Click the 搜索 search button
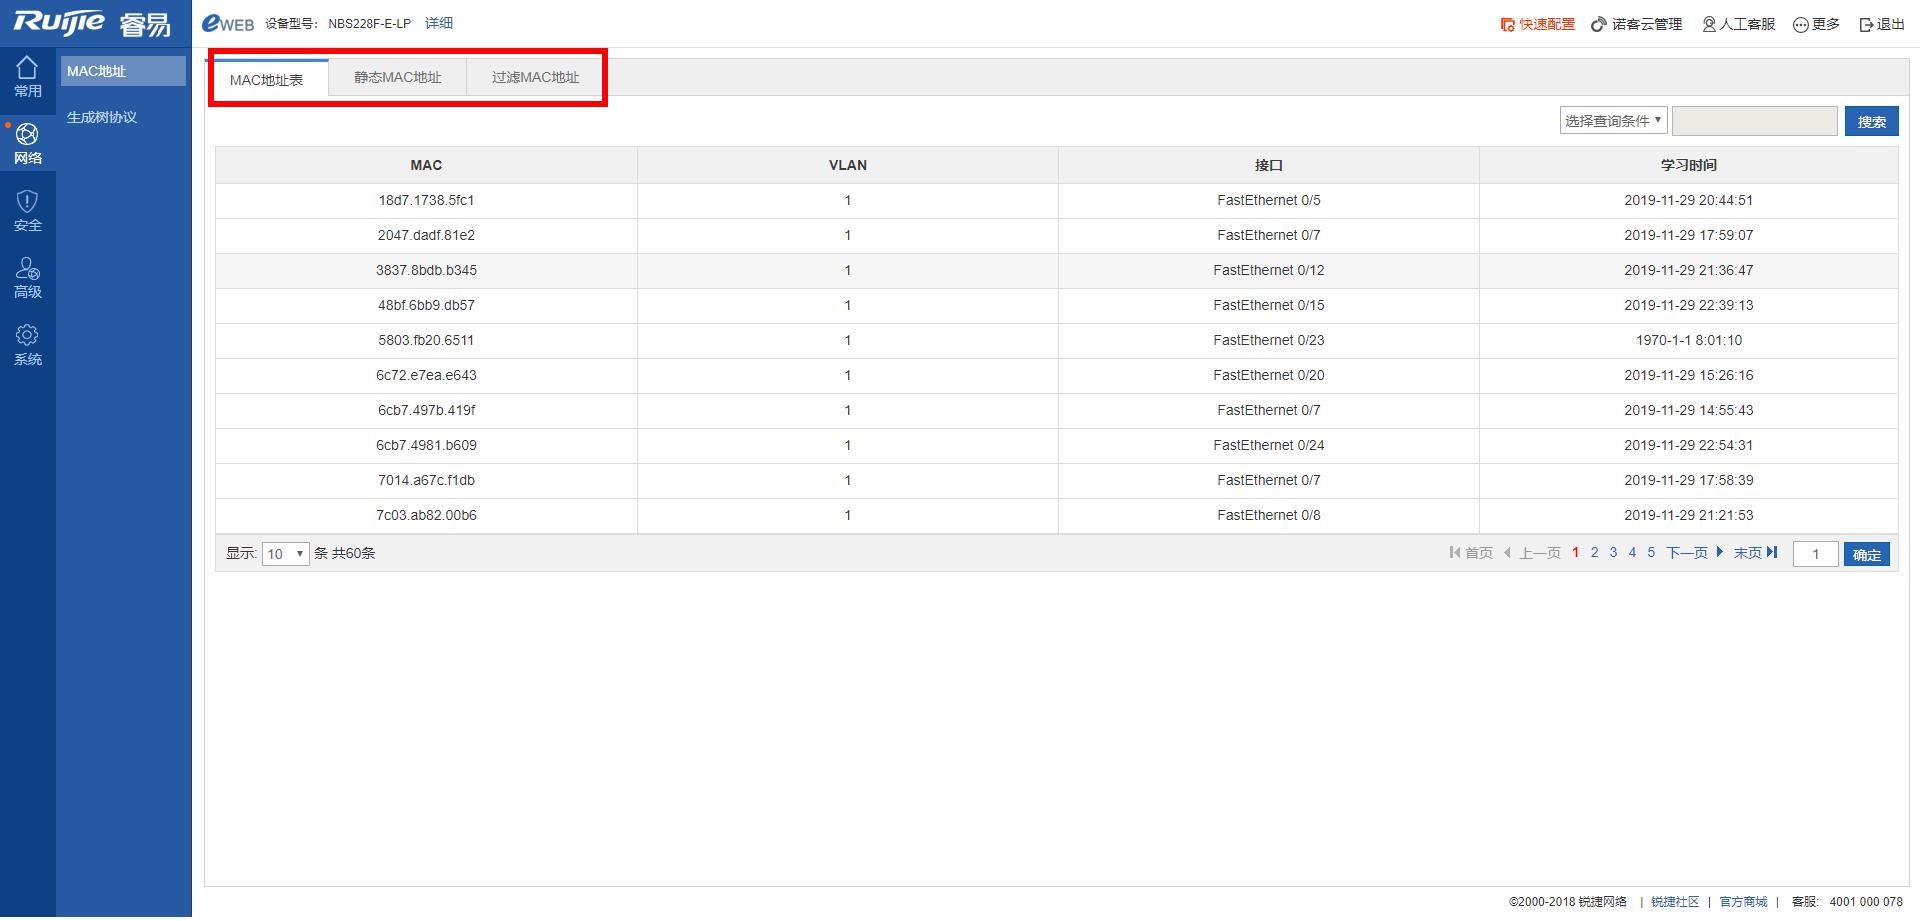 [1871, 121]
